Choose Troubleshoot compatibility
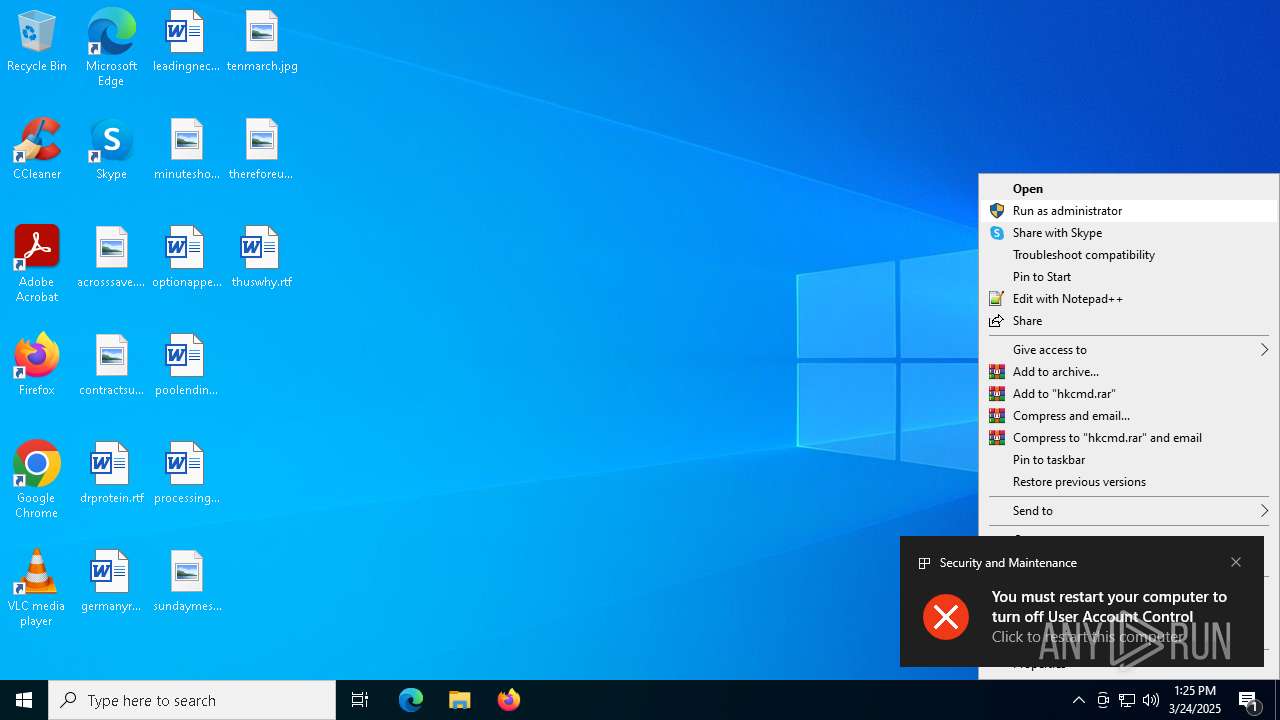The height and width of the screenshot is (720, 1280). click(x=1128, y=255)
